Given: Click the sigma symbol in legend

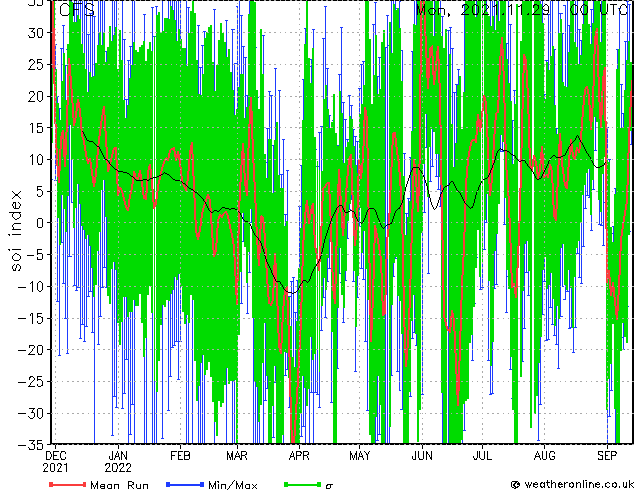Looking at the screenshot, I should [329, 485].
